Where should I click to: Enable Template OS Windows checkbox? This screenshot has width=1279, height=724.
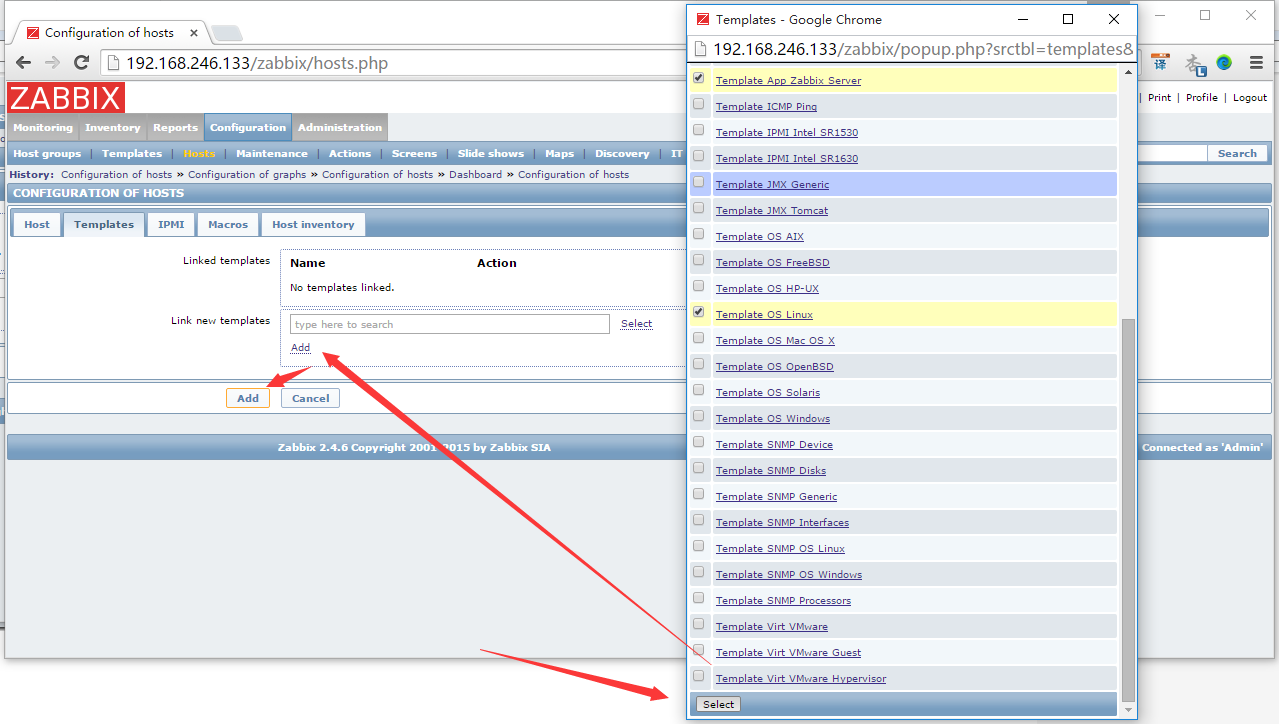coord(698,416)
